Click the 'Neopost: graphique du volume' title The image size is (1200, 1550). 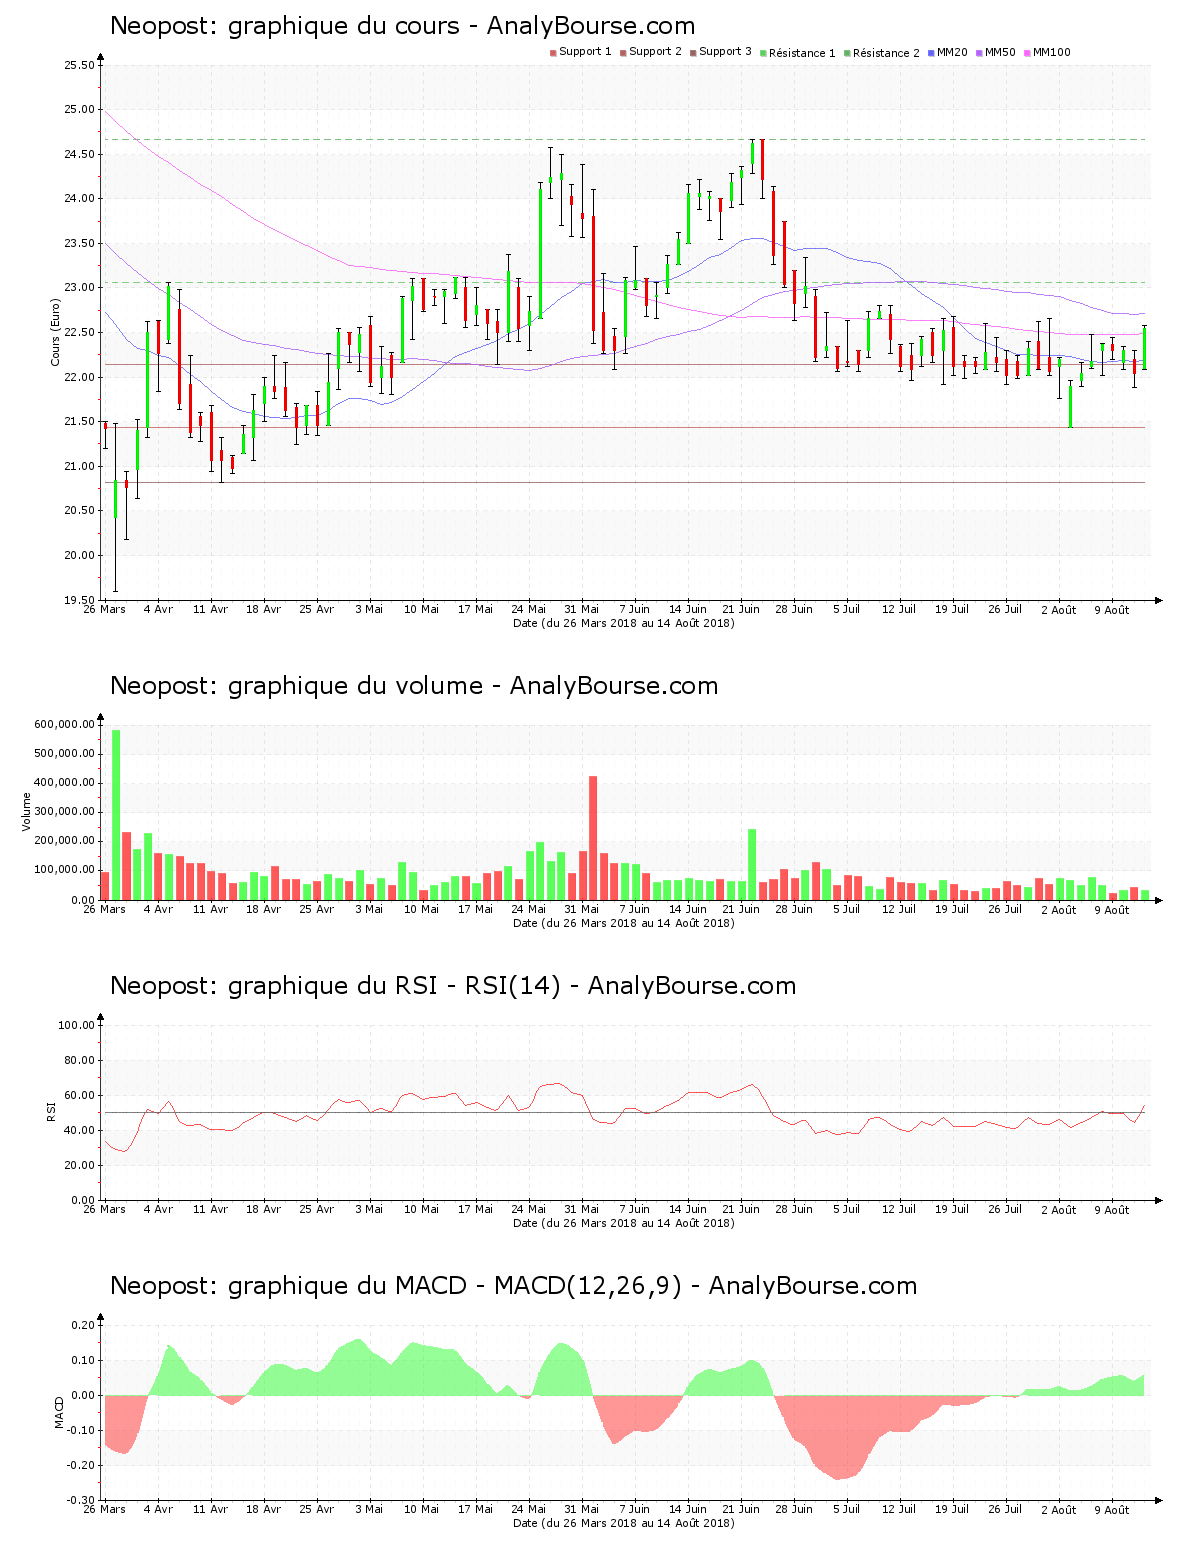pos(296,686)
